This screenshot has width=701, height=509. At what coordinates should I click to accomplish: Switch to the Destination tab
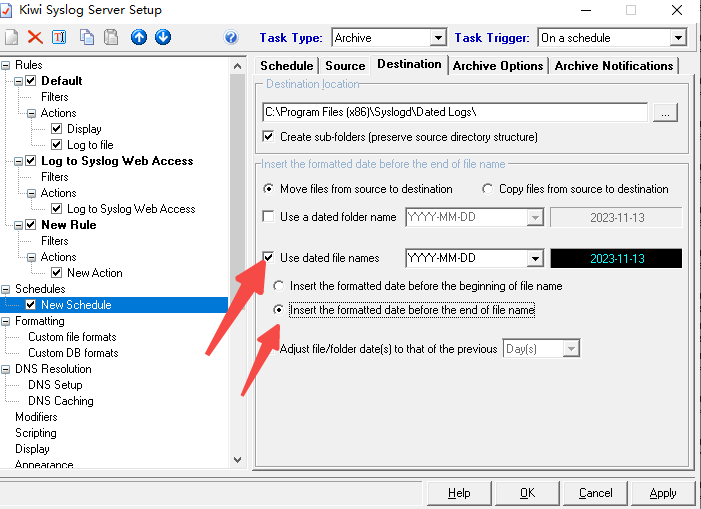[x=409, y=64]
